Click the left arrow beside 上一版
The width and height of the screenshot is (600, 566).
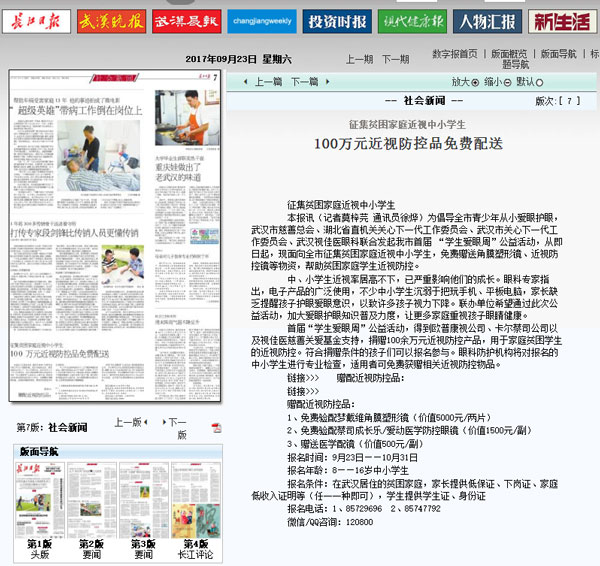pyautogui.click(x=146, y=422)
